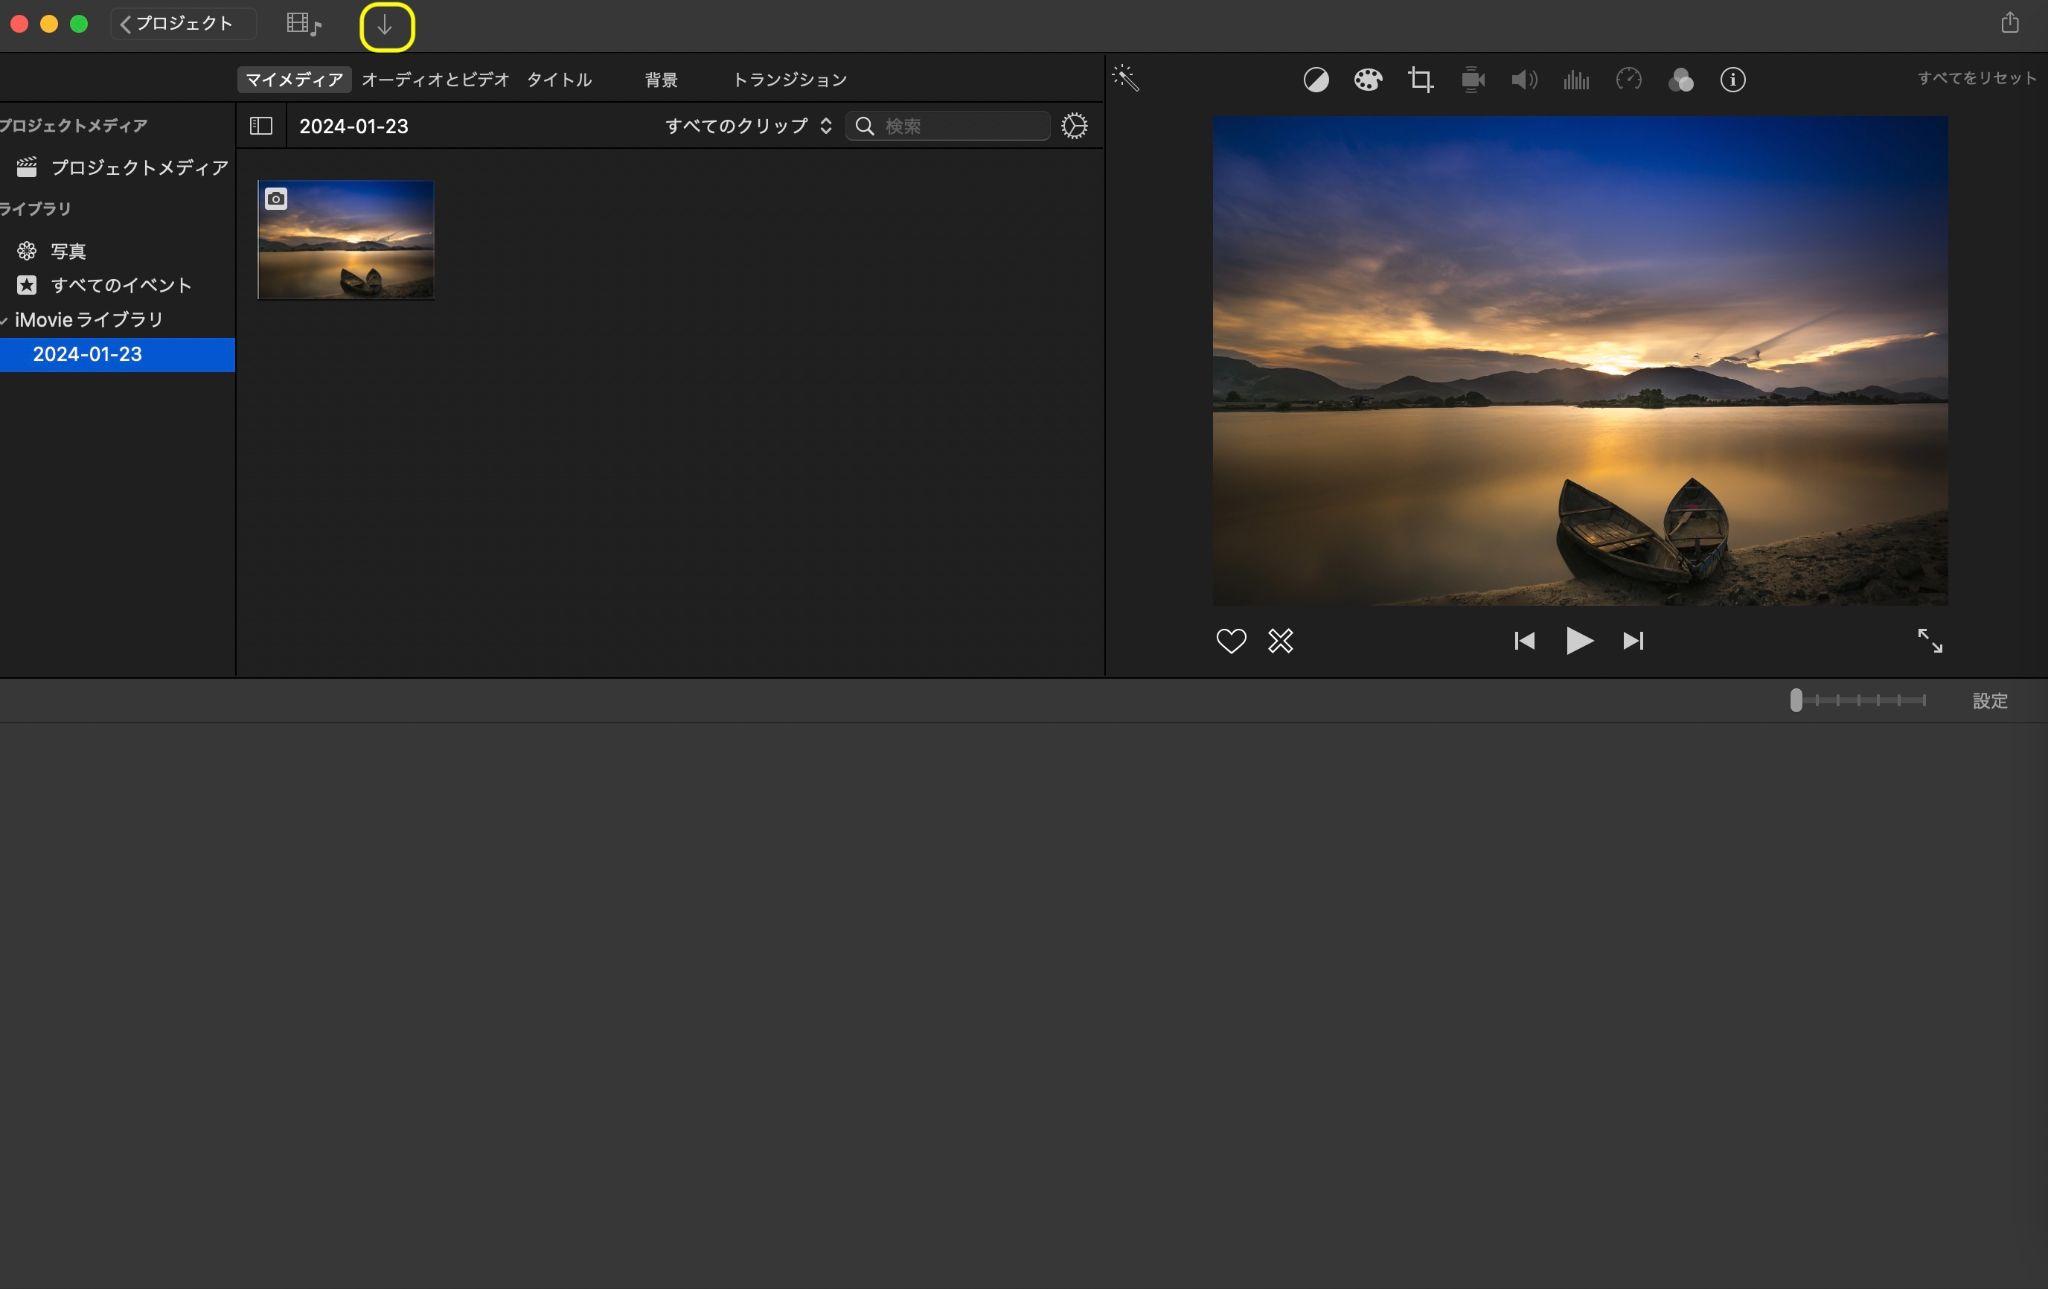This screenshot has width=2048, height=1289.
Task: Skip to next clip
Action: [1633, 641]
